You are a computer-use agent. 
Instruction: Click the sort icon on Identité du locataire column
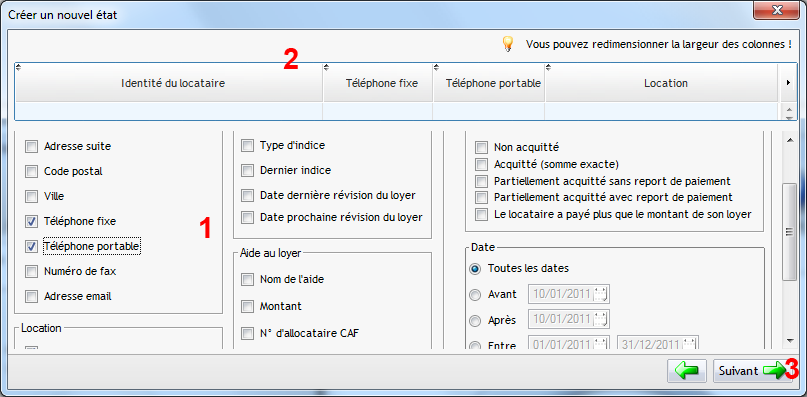tap(18, 66)
